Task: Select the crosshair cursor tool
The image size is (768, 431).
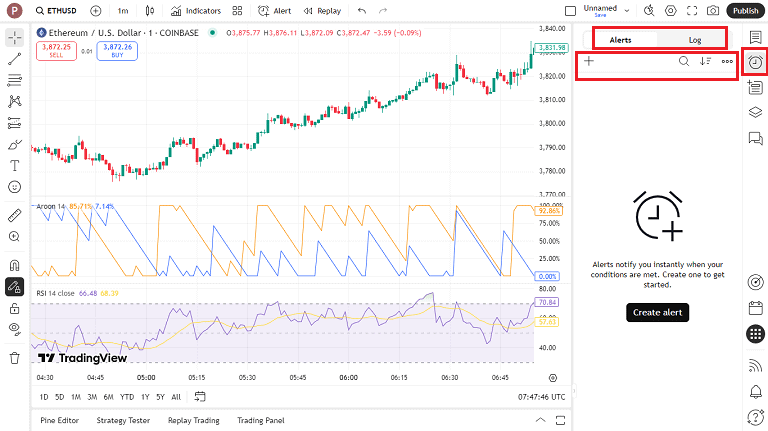Action: coord(15,38)
